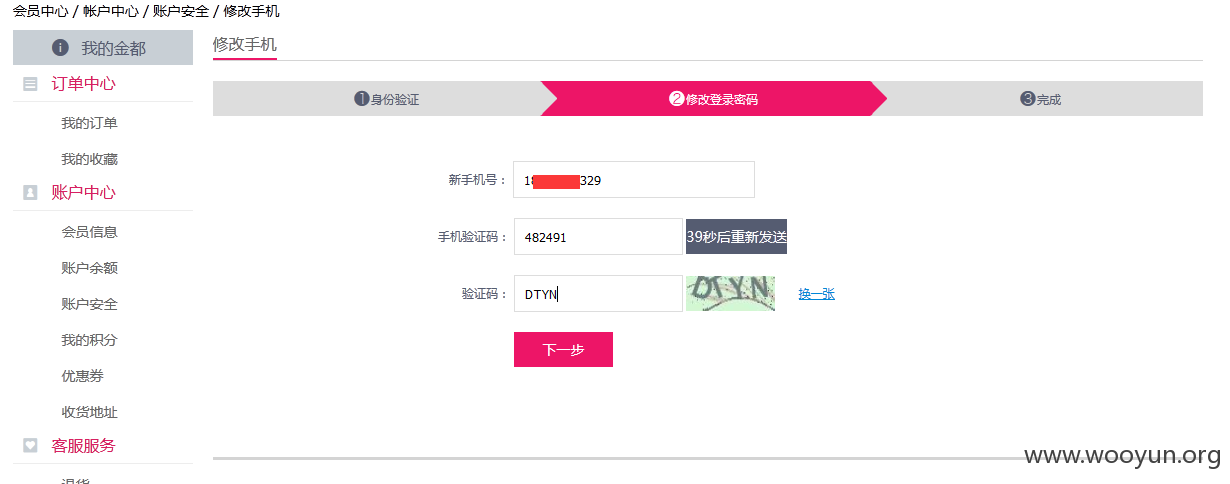The width and height of the screenshot is (1230, 484).
Task: Click the captcha image DTYN
Action: click(x=730, y=294)
